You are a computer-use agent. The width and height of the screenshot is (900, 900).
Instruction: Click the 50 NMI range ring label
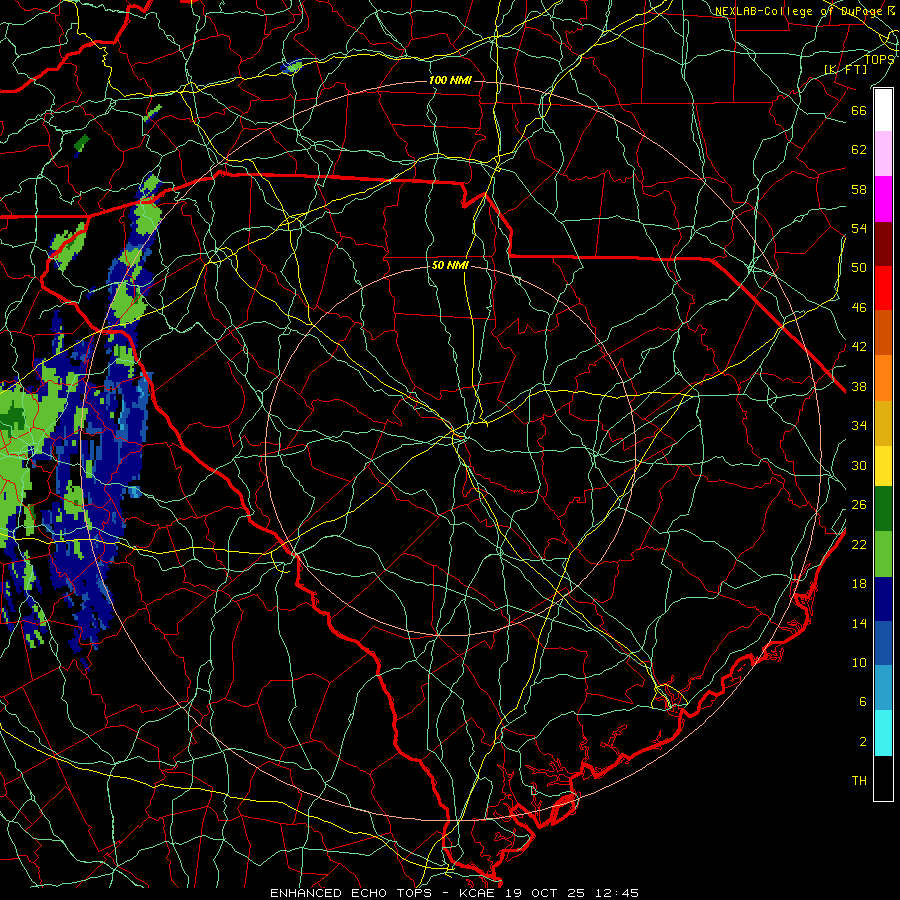450,266
